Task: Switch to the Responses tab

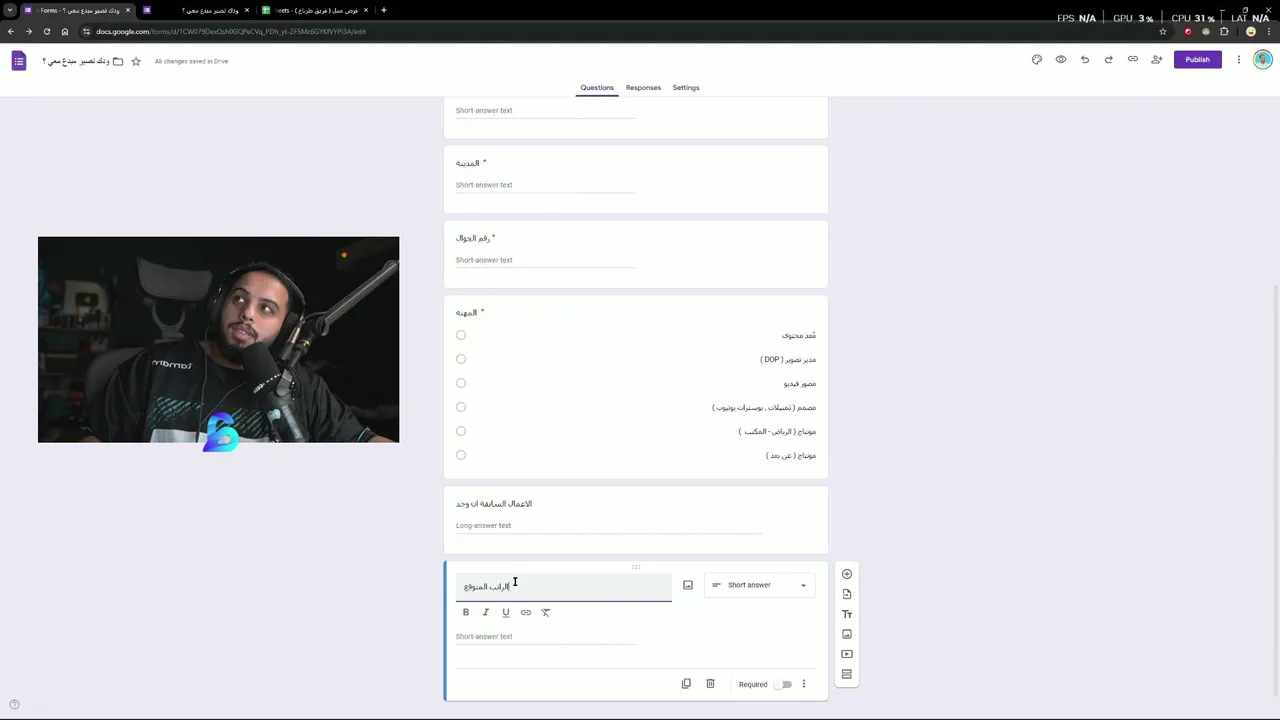Action: pos(643,88)
